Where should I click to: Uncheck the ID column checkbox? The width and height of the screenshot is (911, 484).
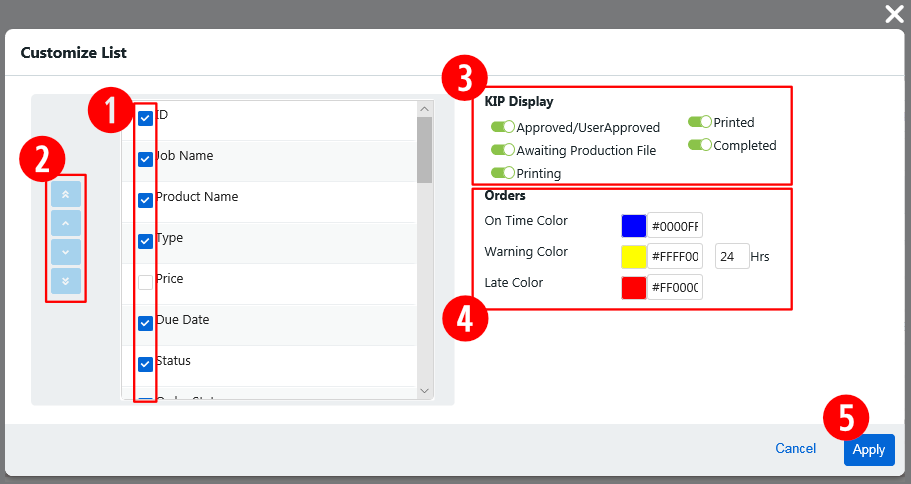146,118
